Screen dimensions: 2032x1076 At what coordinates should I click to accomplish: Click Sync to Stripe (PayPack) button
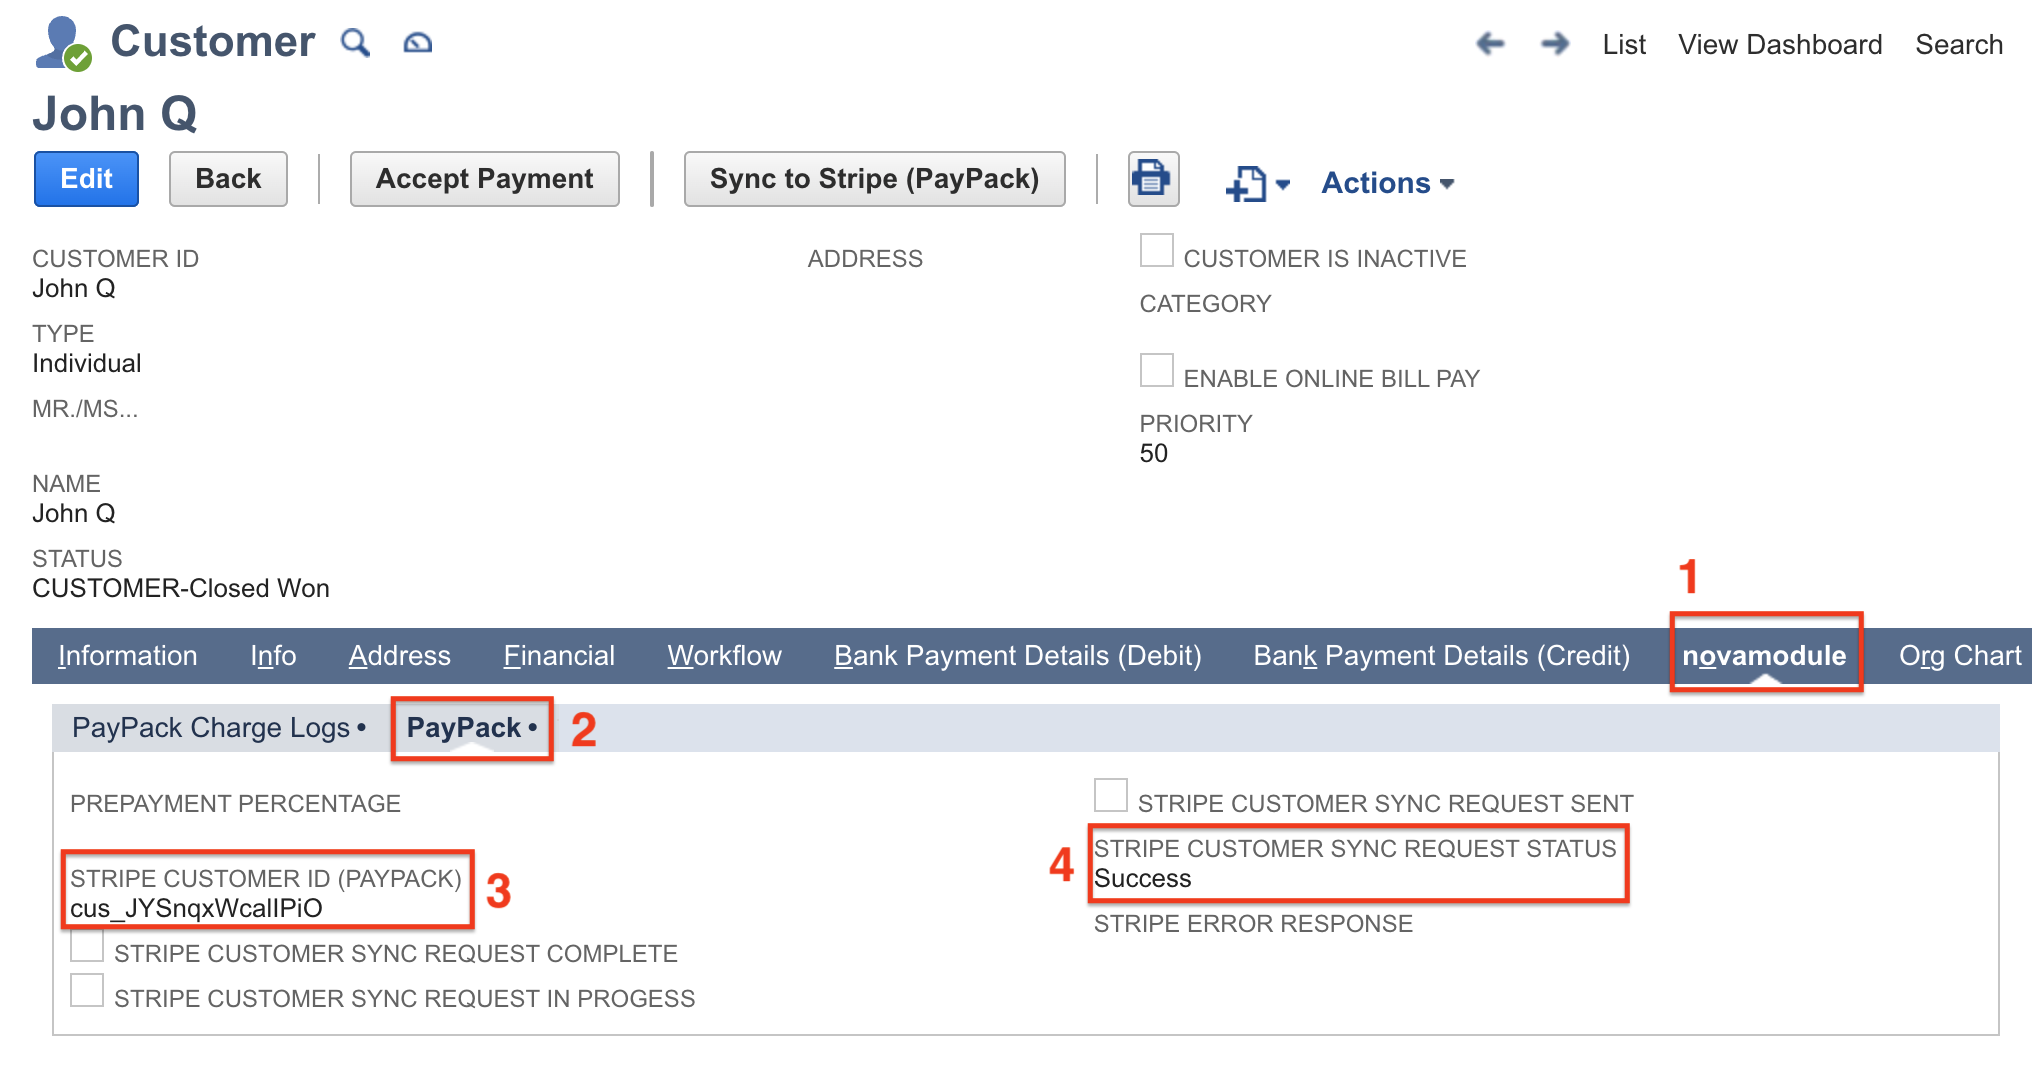pos(875,179)
